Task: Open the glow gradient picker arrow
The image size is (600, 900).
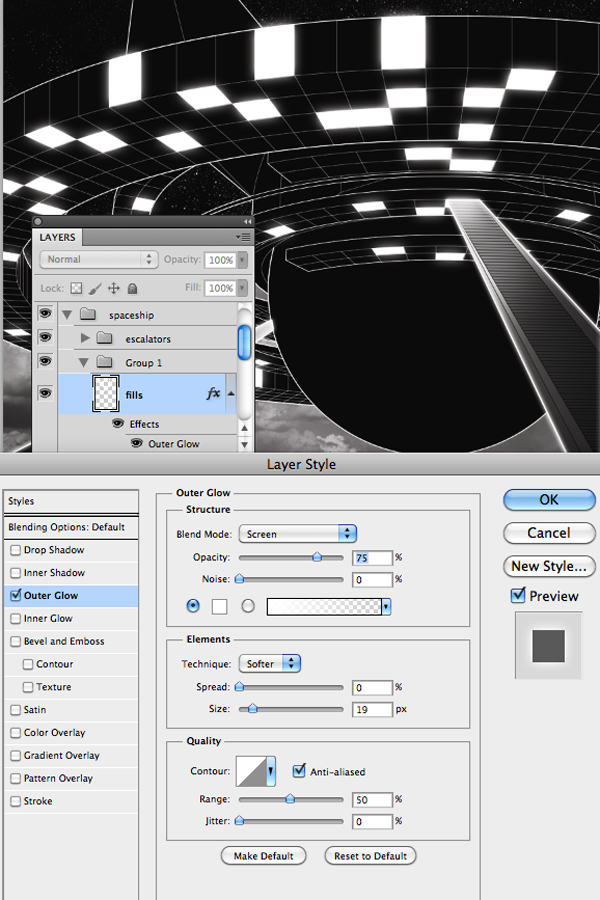Action: click(x=386, y=606)
